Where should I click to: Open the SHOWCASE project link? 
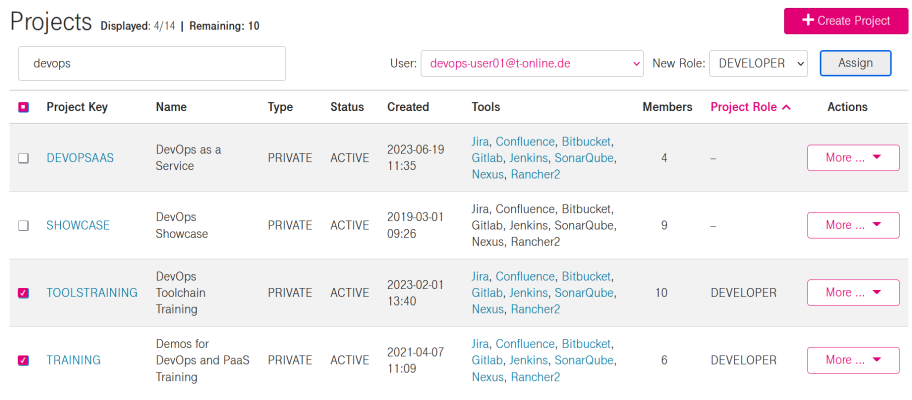tap(78, 225)
